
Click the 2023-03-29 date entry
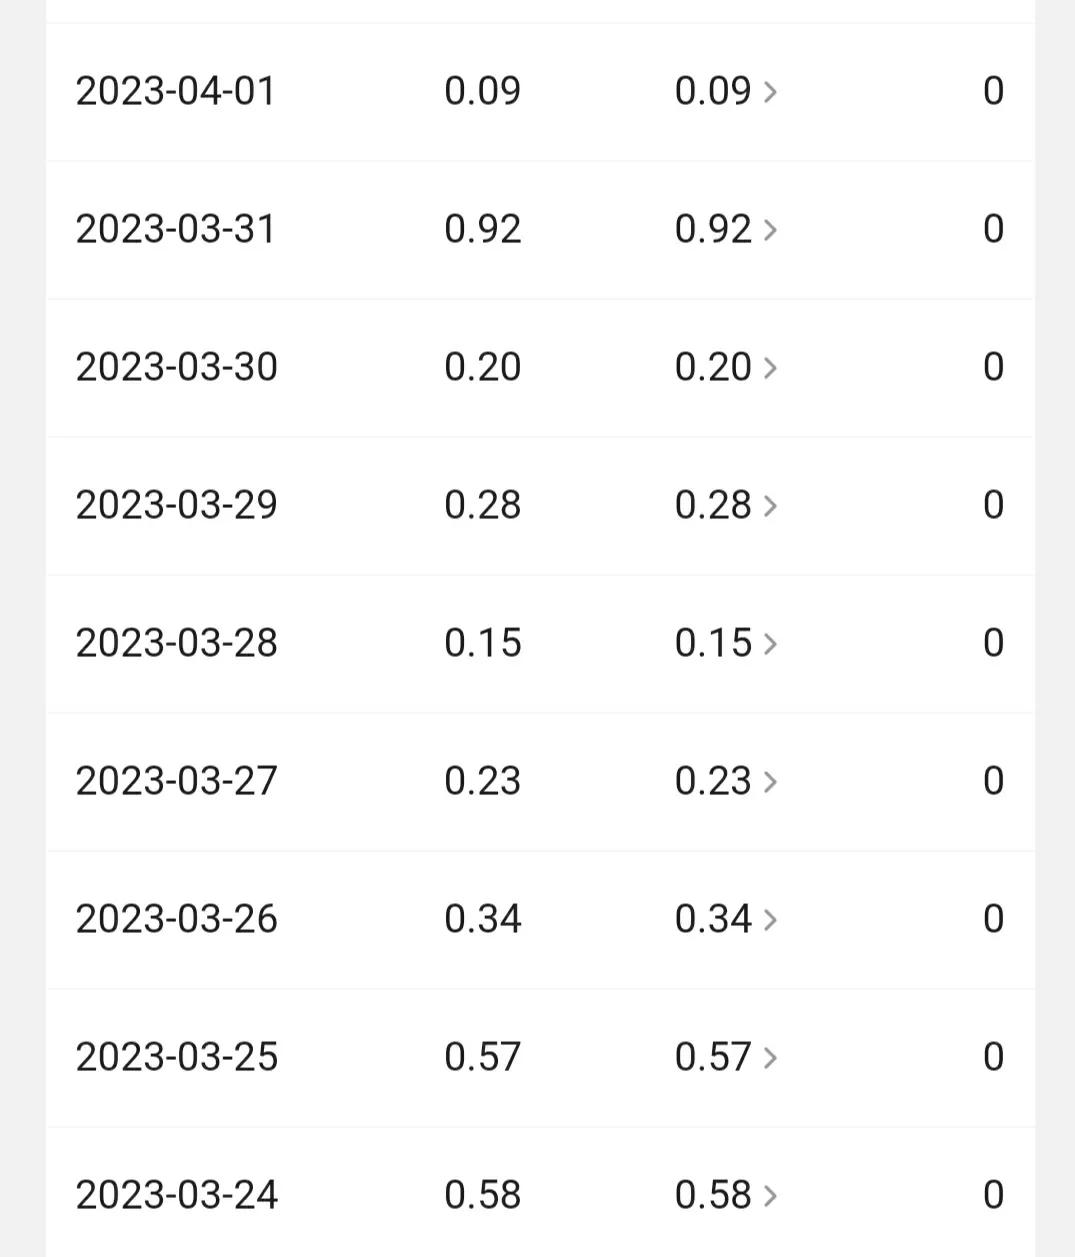coord(176,505)
